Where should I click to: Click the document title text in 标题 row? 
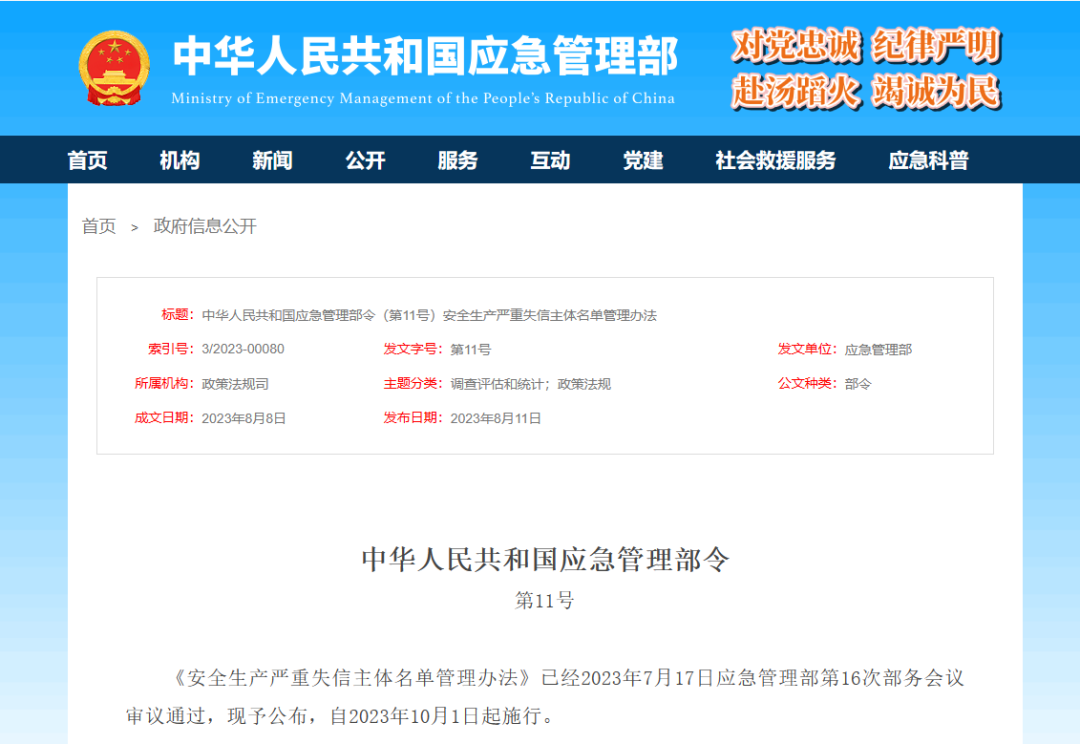pos(429,316)
